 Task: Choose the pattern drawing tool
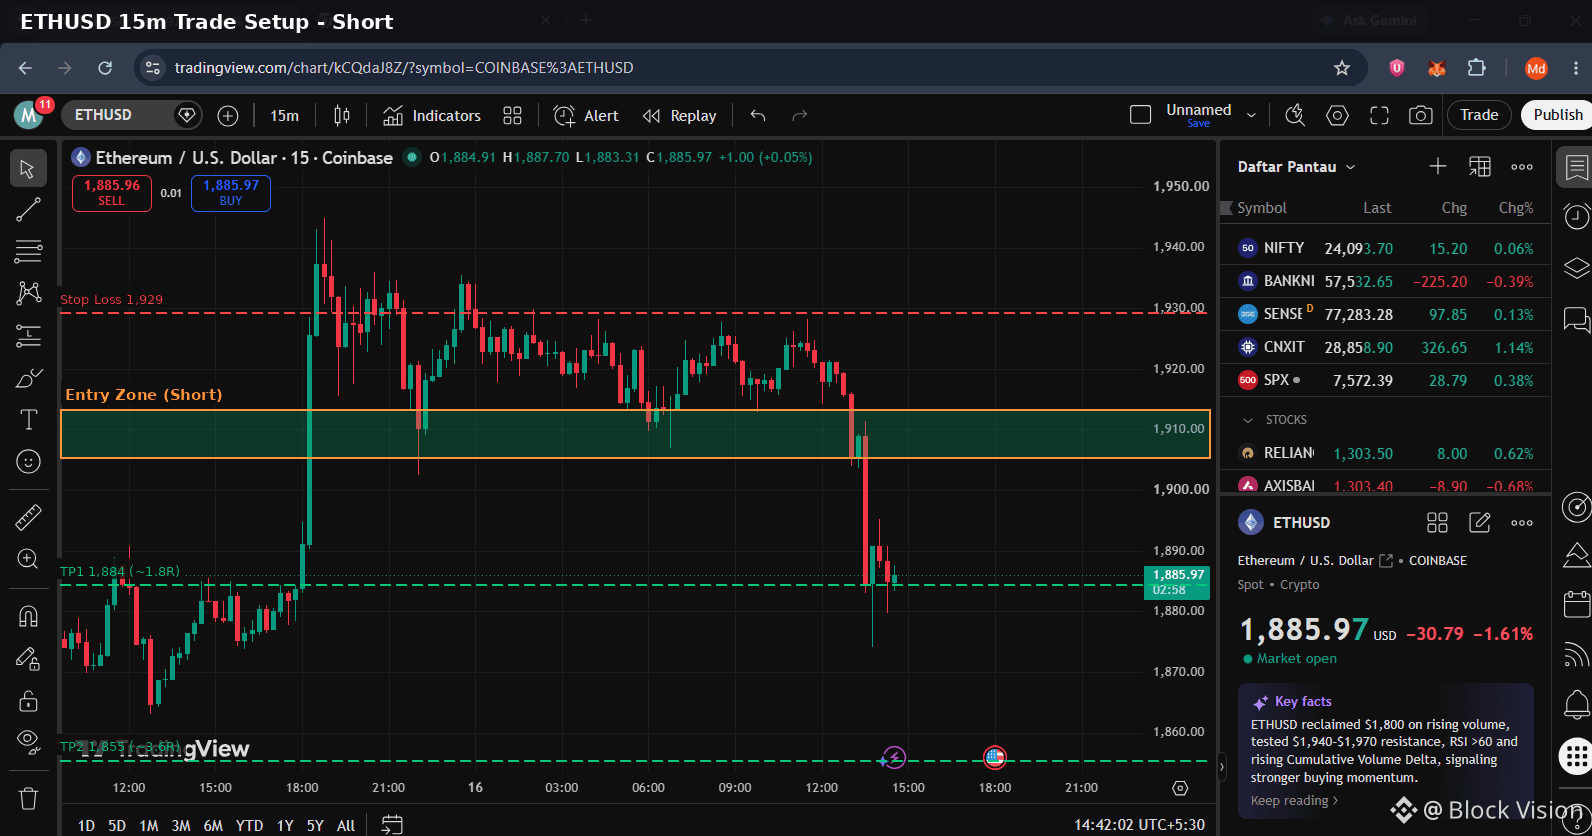tap(28, 293)
